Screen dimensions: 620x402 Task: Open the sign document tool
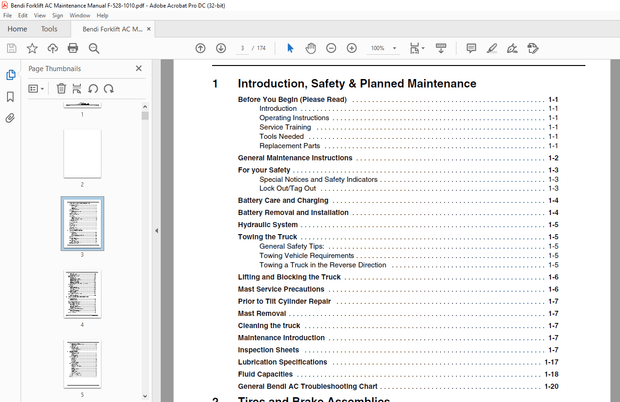pyautogui.click(x=512, y=48)
